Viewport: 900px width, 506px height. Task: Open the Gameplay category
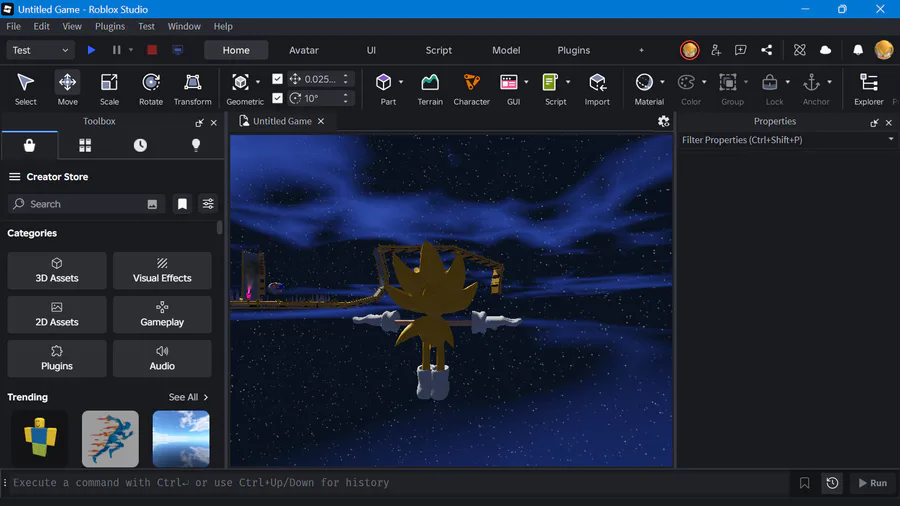(162, 314)
